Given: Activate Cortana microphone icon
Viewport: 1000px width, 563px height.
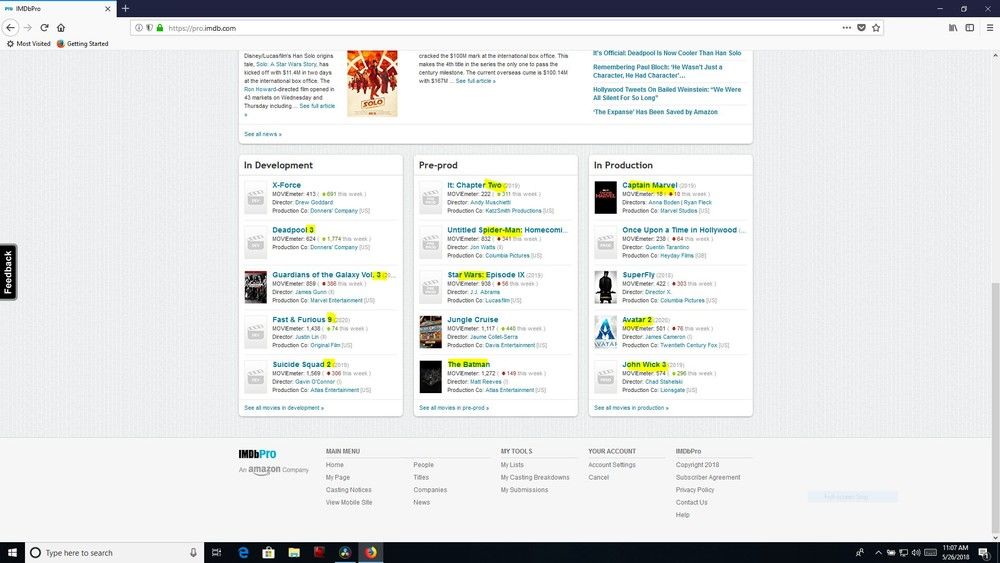Looking at the screenshot, I should [x=193, y=552].
